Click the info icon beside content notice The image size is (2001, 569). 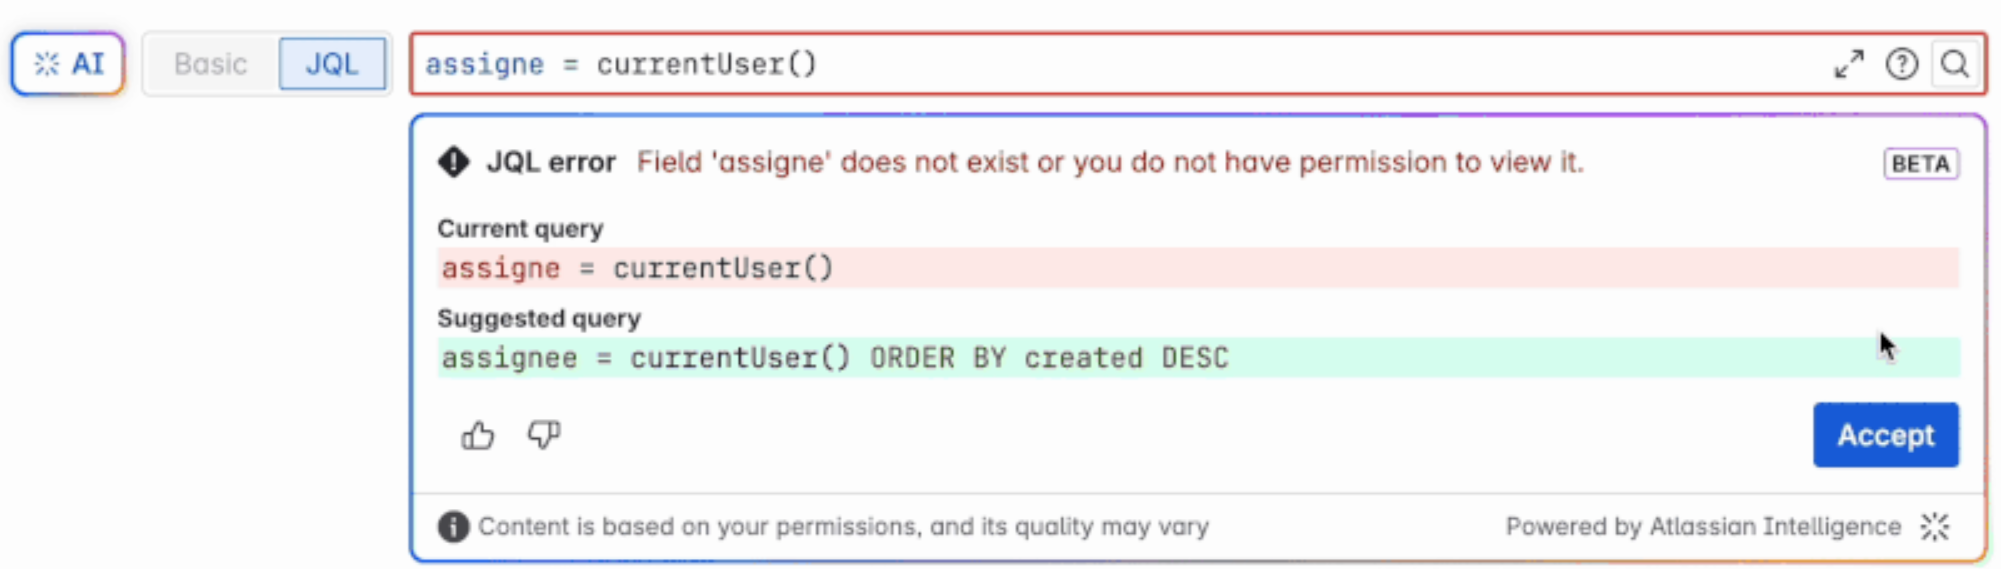click(453, 526)
